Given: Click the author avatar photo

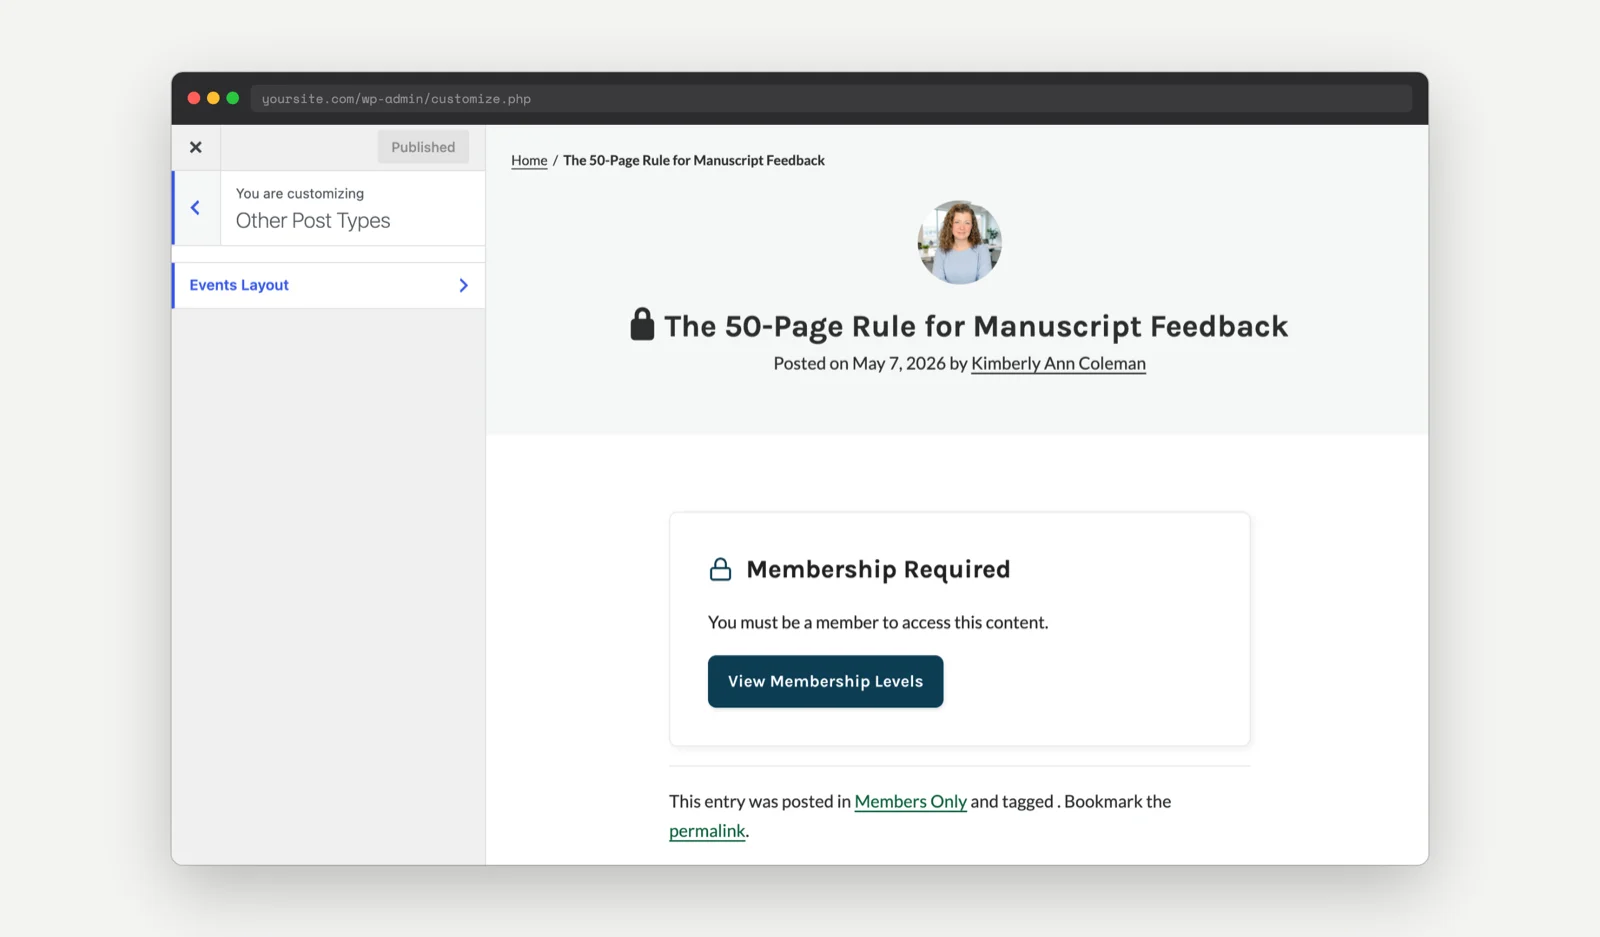Looking at the screenshot, I should coord(960,242).
